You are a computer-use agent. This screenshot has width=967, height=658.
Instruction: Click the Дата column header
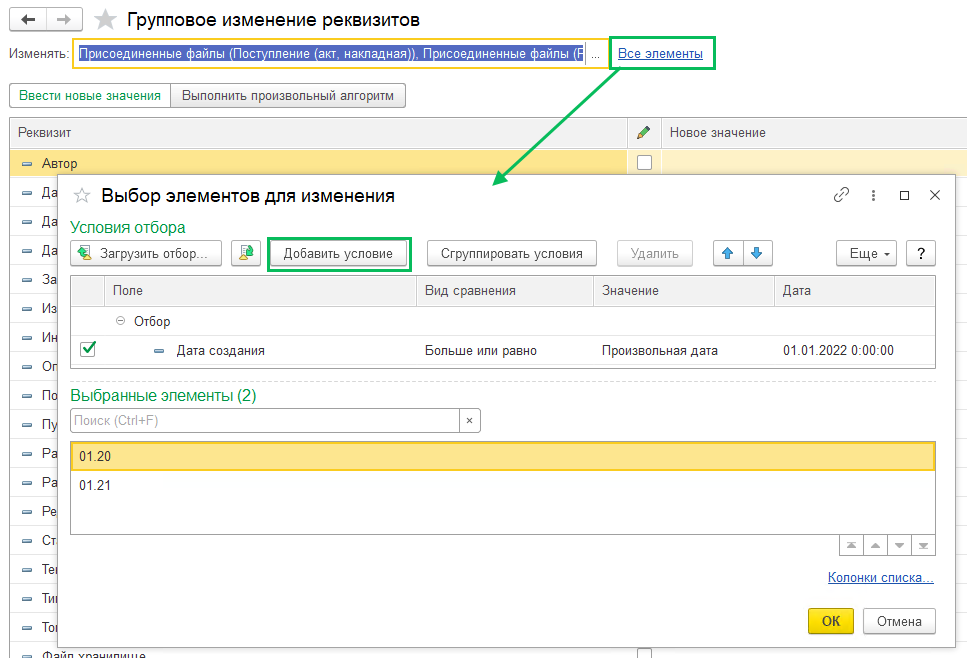855,290
